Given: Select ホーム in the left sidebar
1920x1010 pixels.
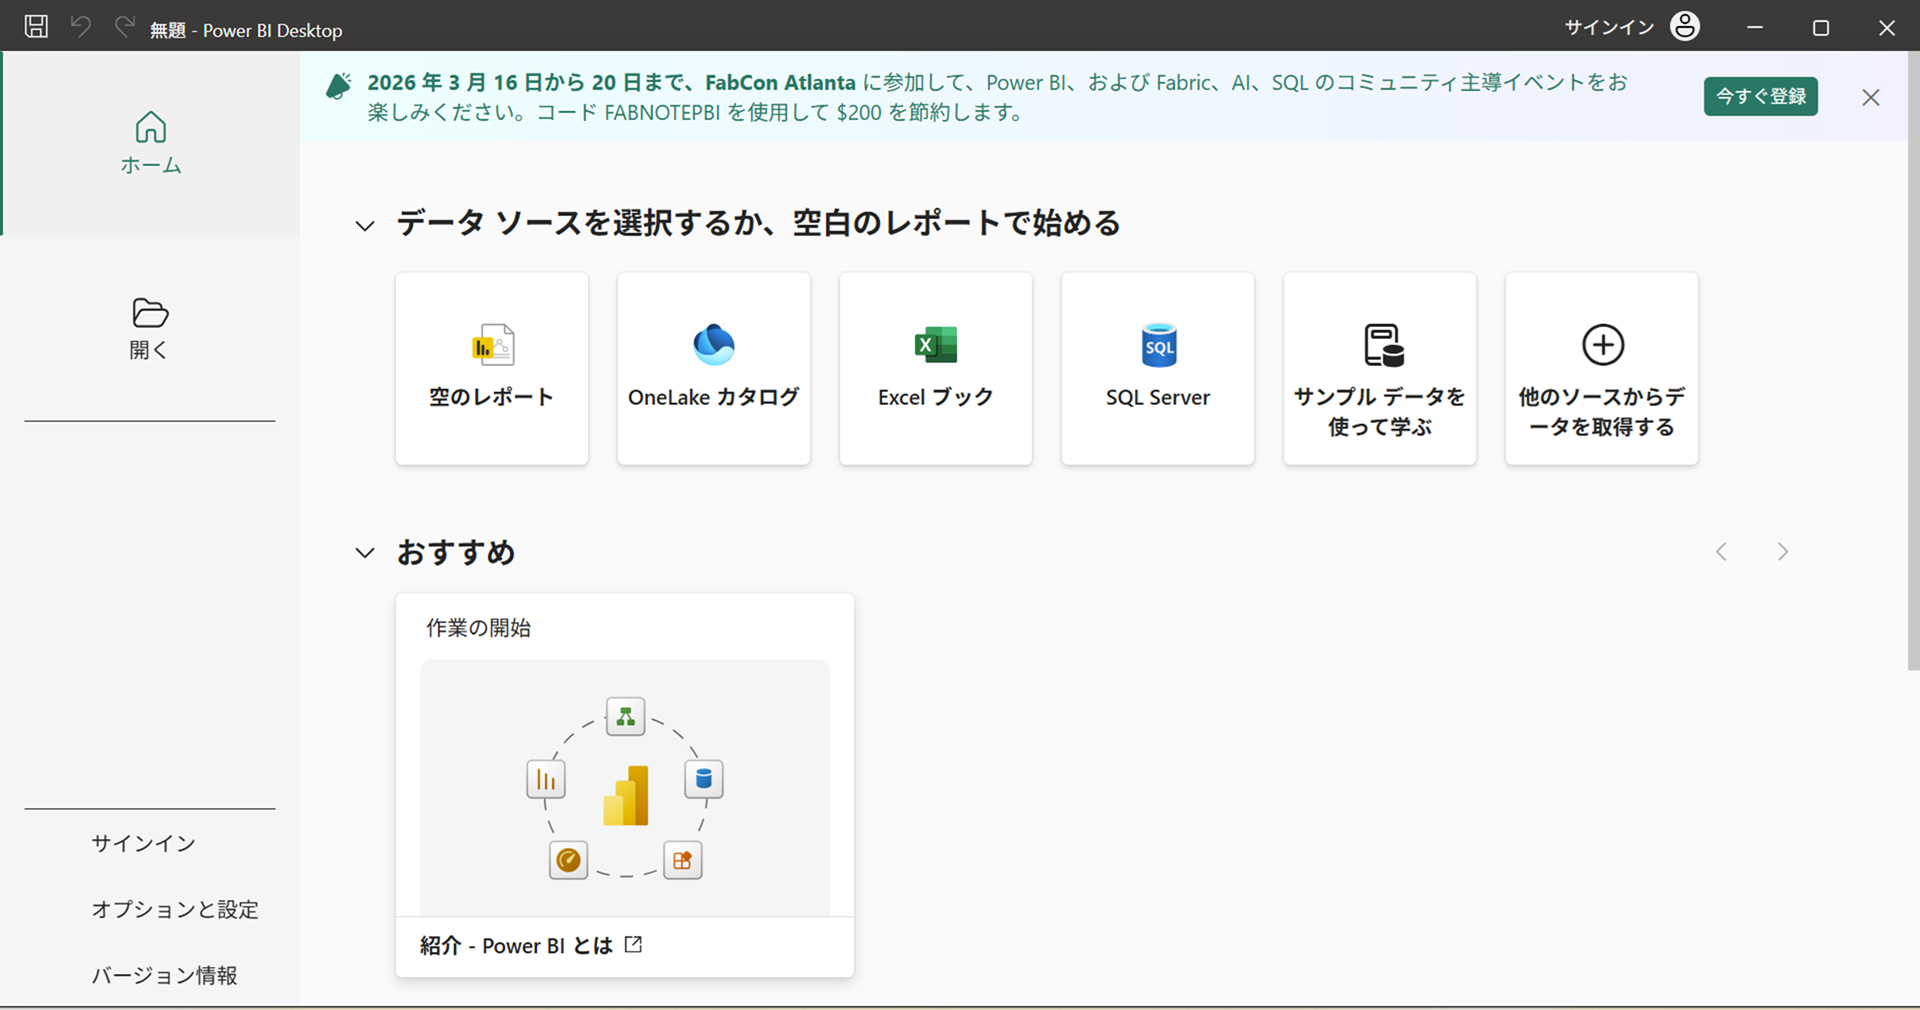Looking at the screenshot, I should pos(151,143).
